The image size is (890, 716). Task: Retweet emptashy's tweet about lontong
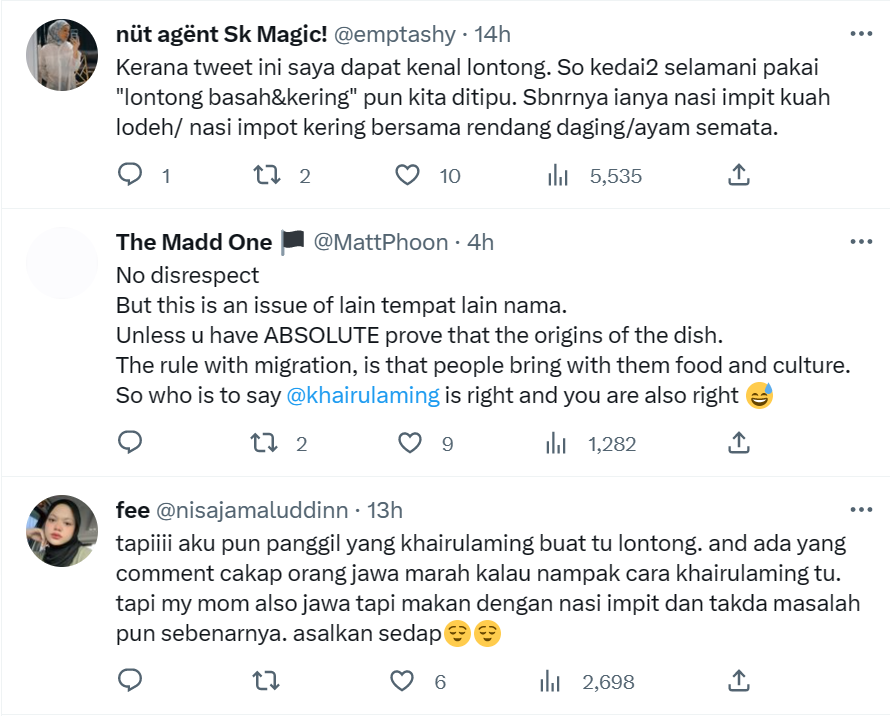pos(266,176)
